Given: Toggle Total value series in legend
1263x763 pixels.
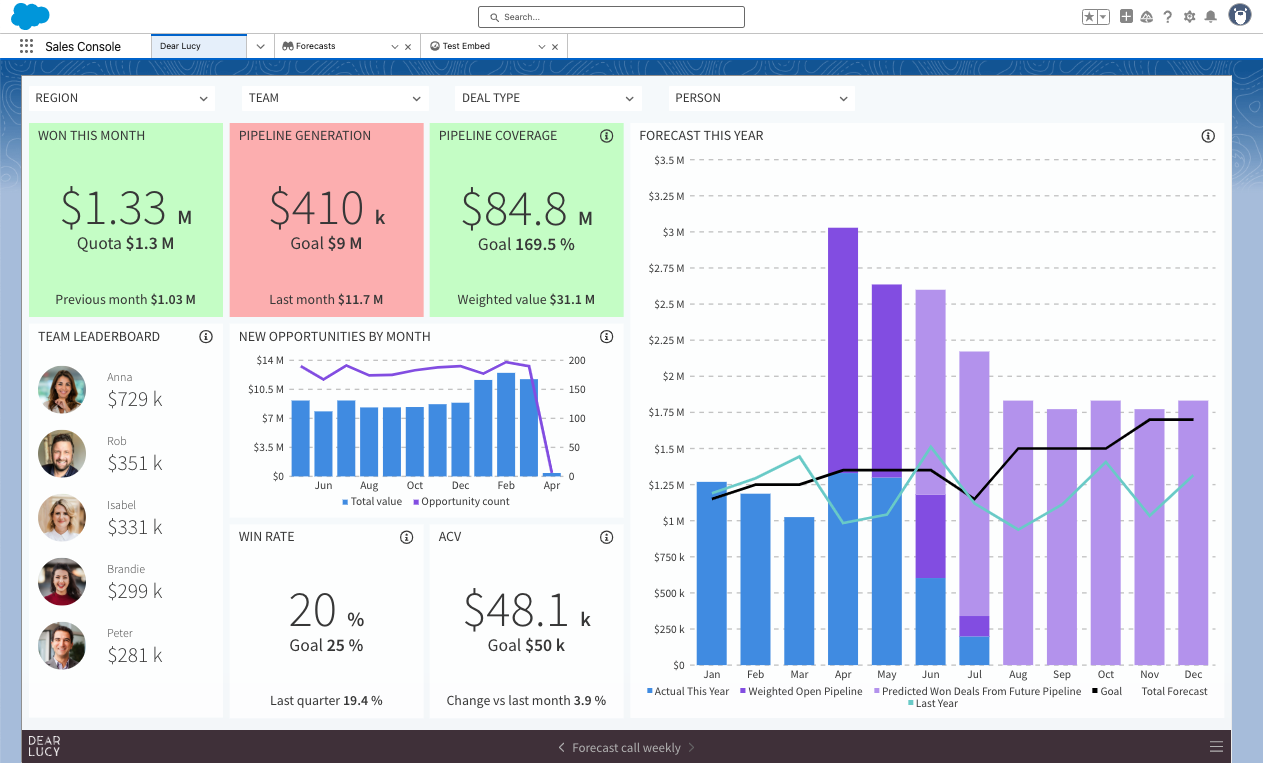Looking at the screenshot, I should [x=372, y=502].
